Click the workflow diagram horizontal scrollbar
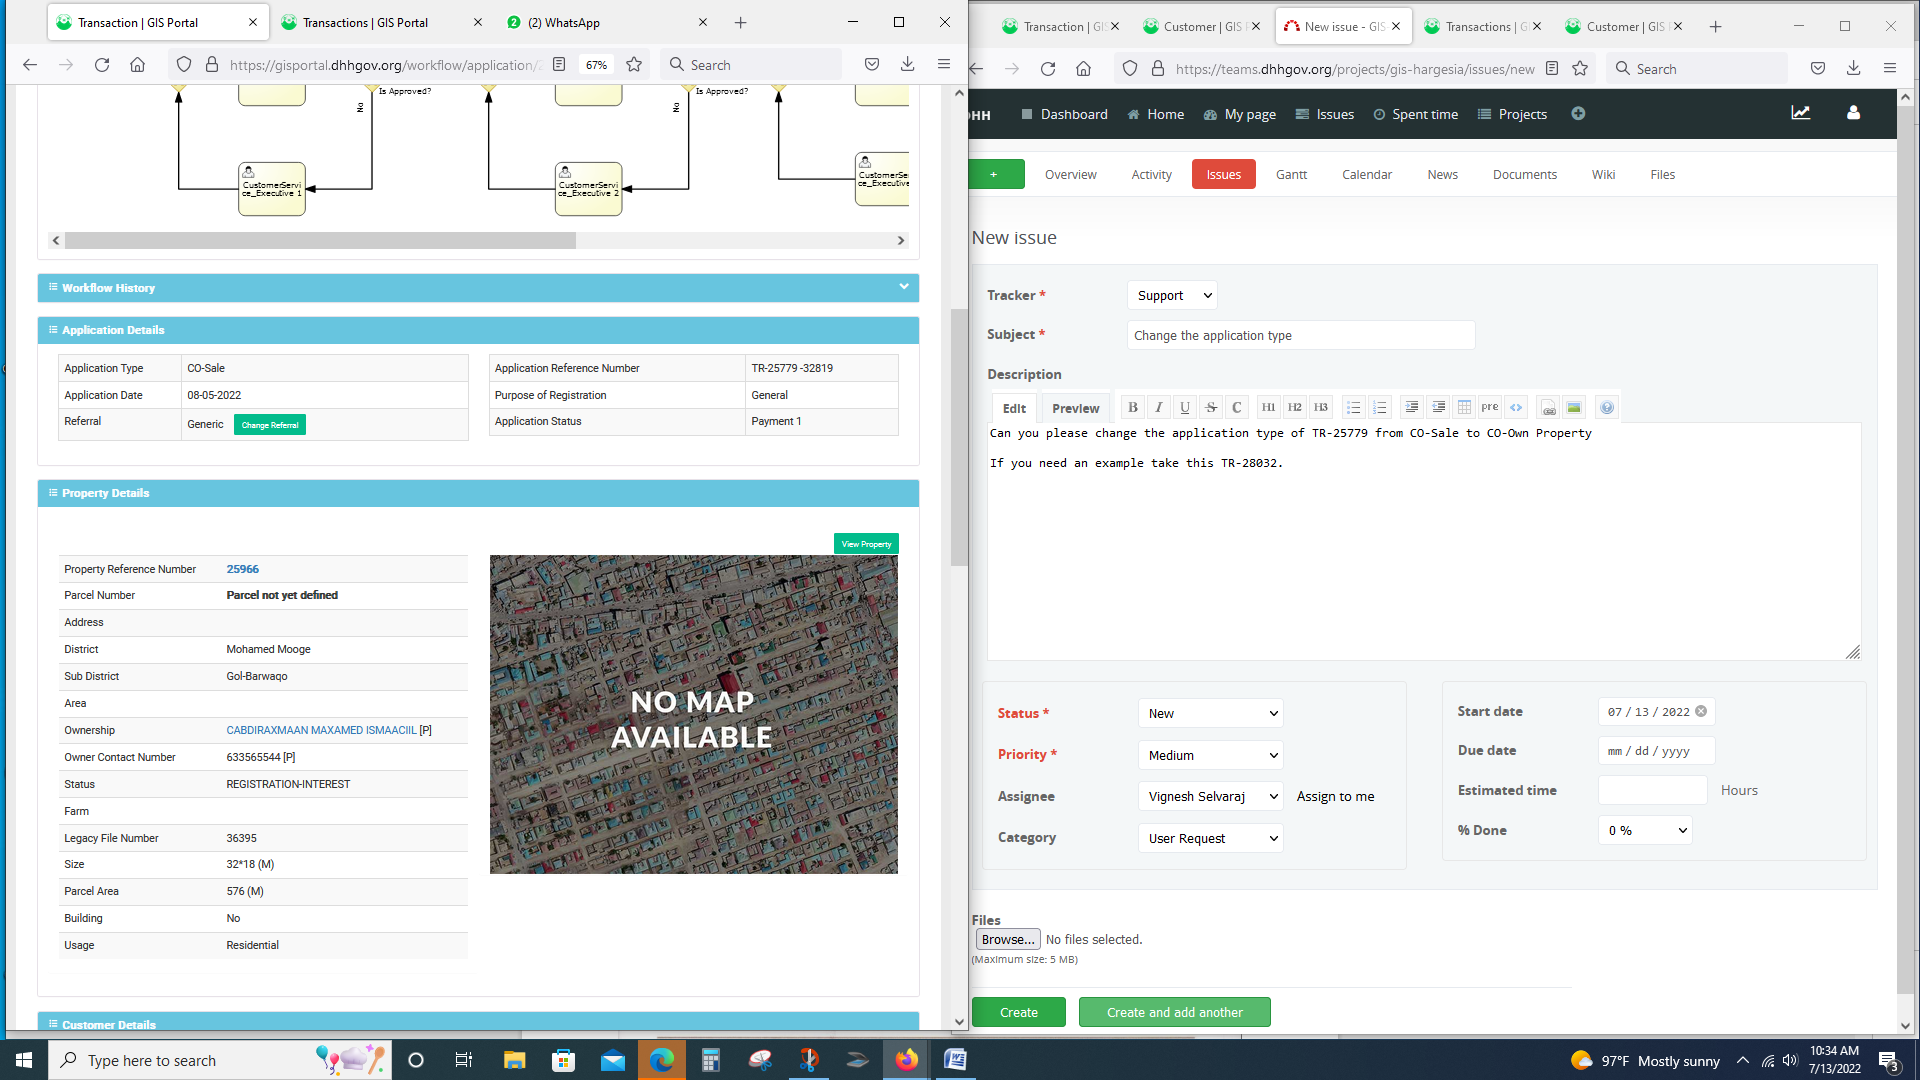This screenshot has width=1920, height=1080. point(320,240)
